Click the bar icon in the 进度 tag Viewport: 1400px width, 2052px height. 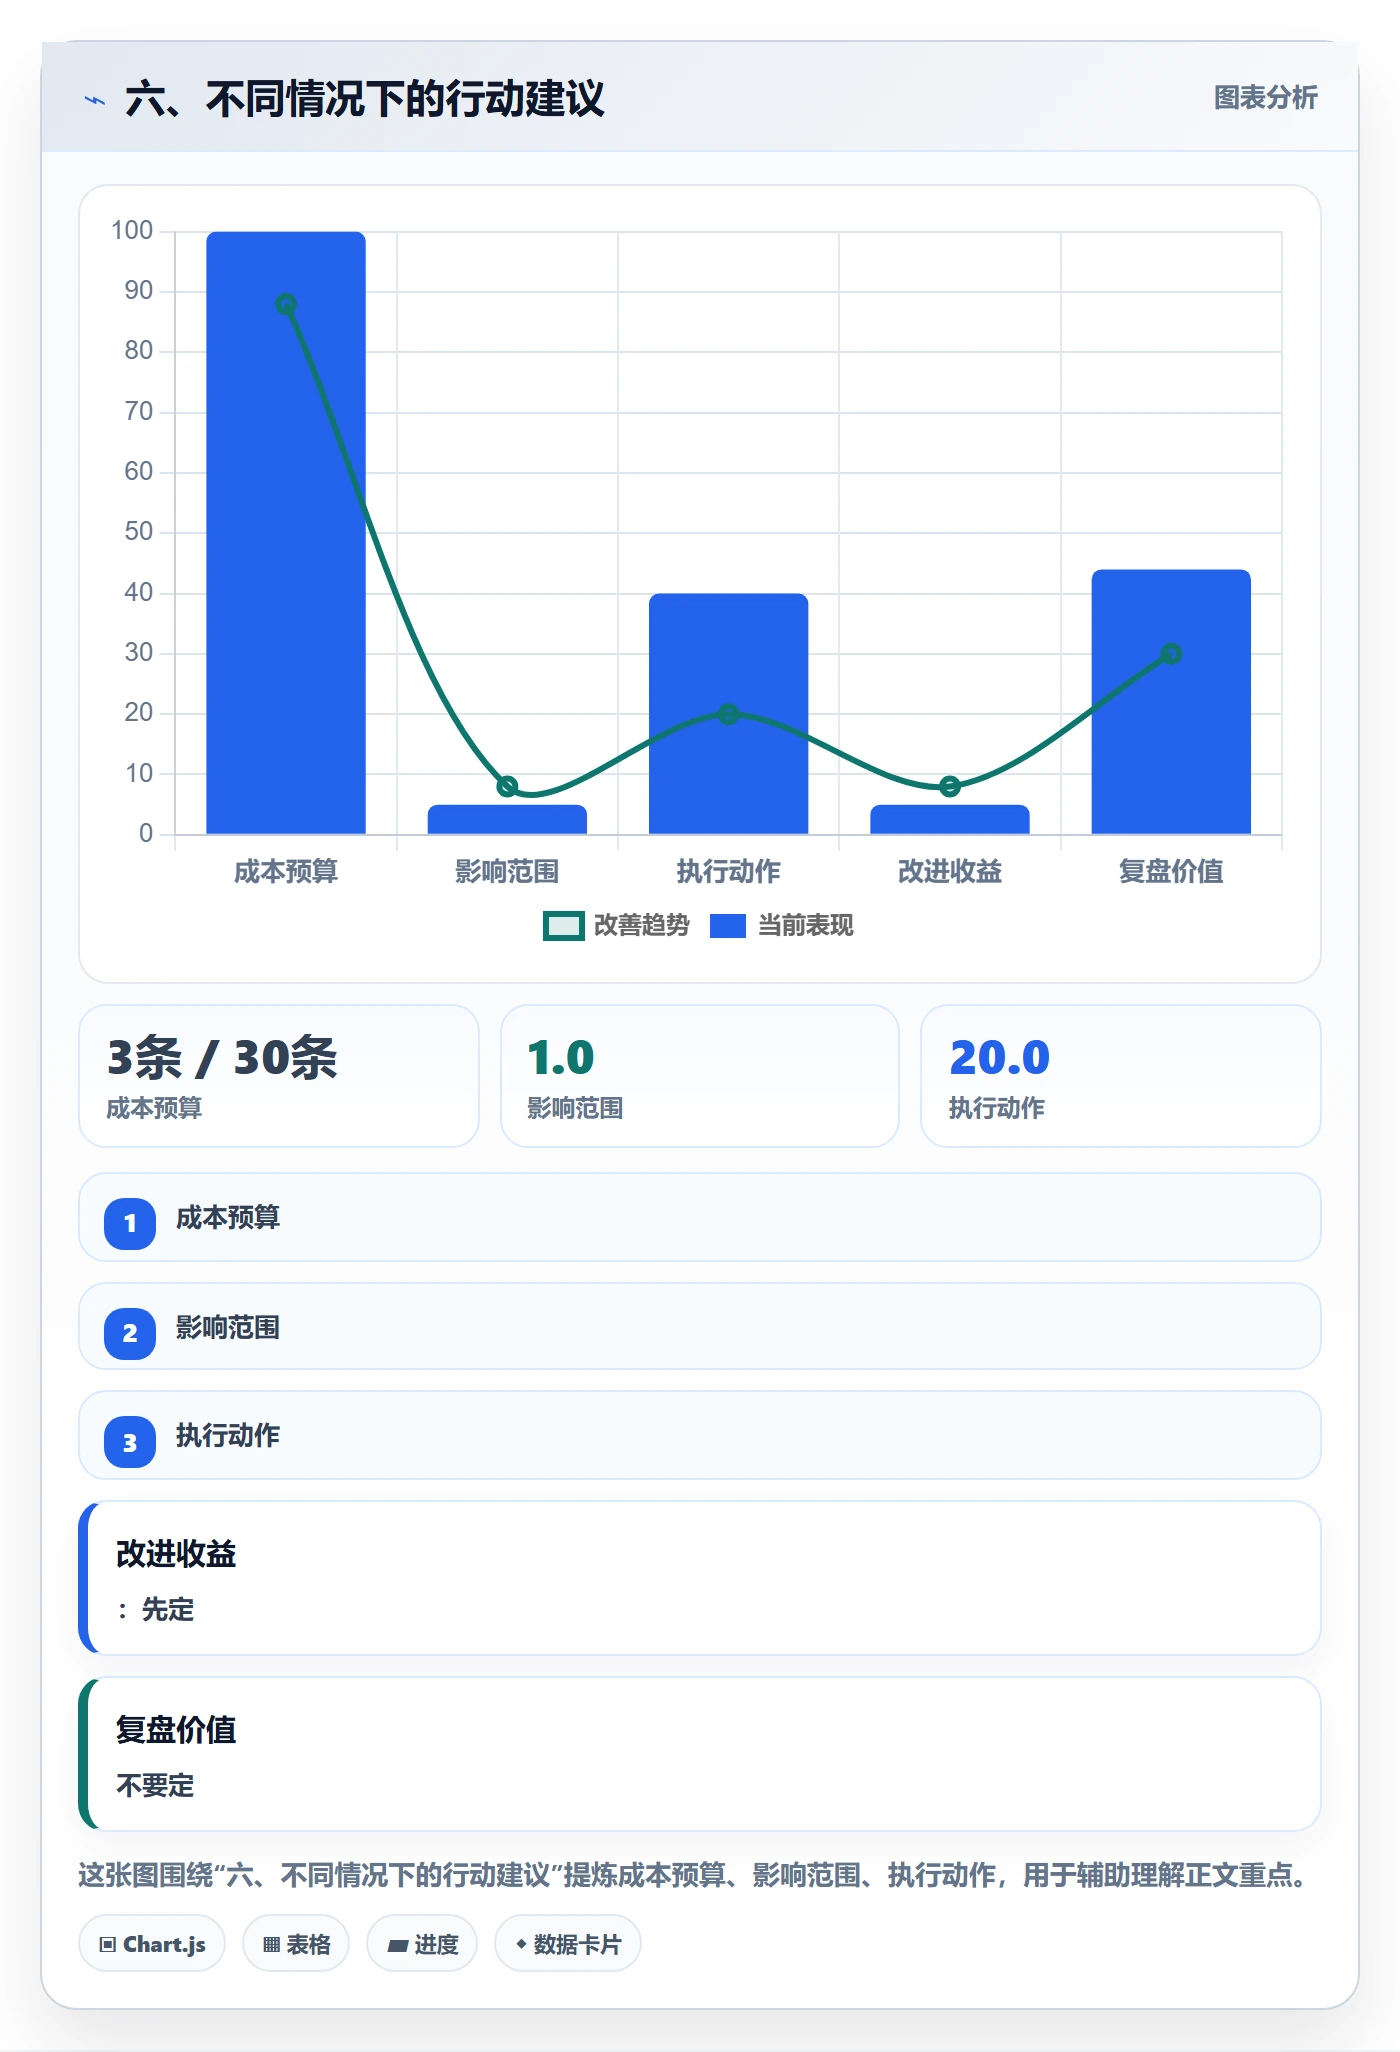tap(398, 1945)
